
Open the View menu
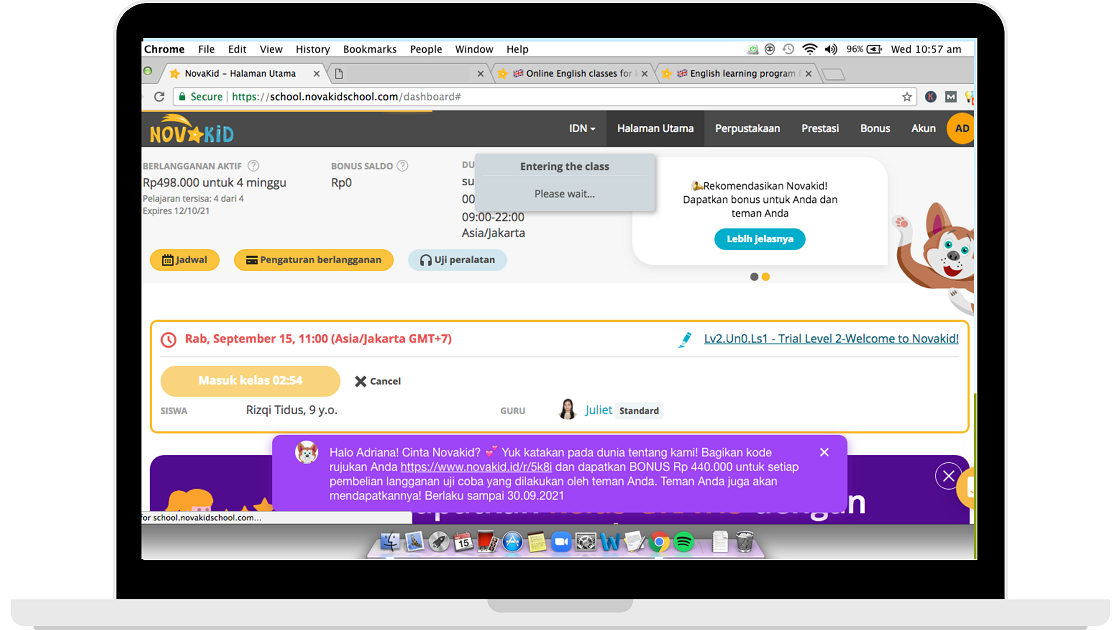[x=271, y=49]
